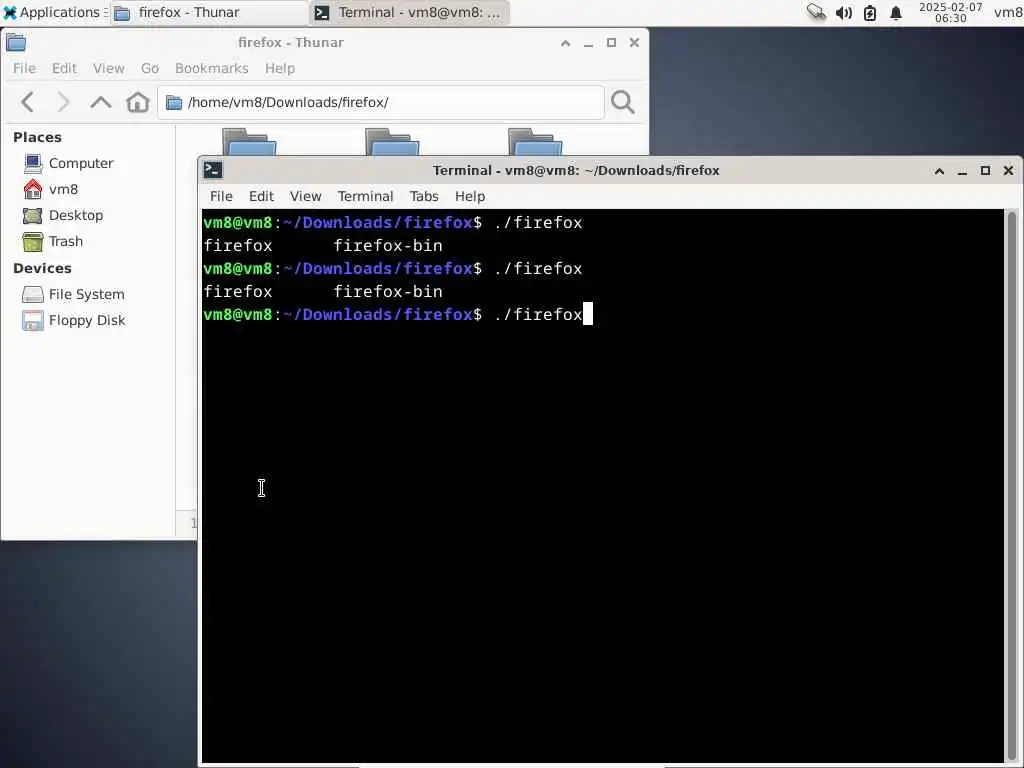The height and width of the screenshot is (768, 1024).
Task: Select the third folder thumbnail in Thunar
Action: 535,142
